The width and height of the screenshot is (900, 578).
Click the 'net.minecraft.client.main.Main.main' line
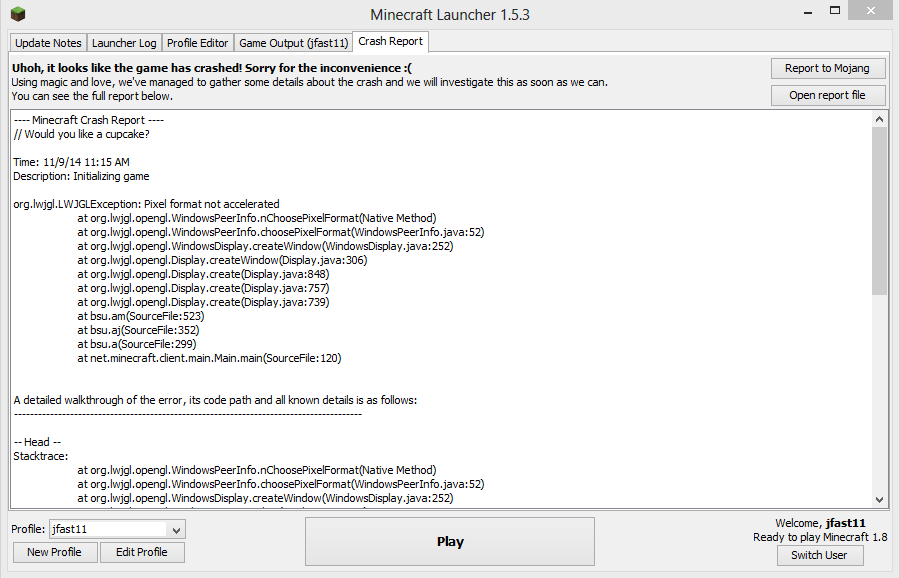pyautogui.click(x=210, y=358)
